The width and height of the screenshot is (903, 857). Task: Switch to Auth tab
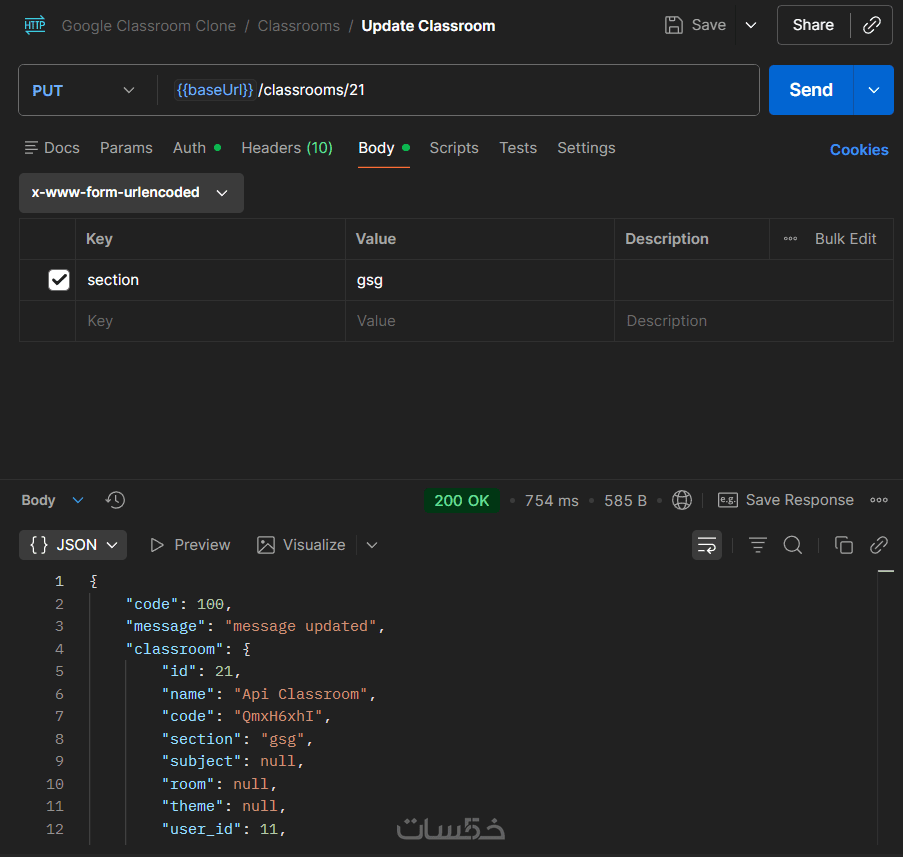[196, 148]
